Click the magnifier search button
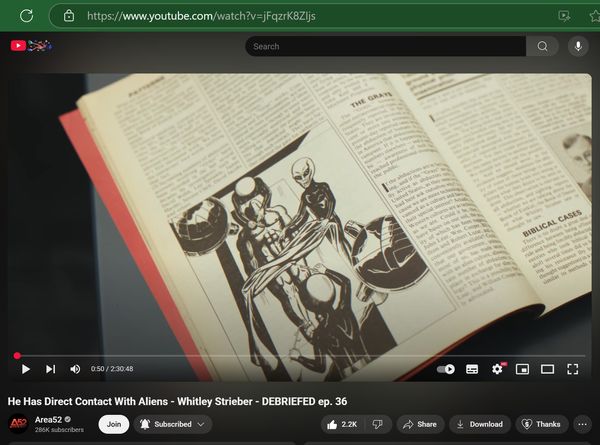Viewport: 600px width, 445px height. (542, 46)
